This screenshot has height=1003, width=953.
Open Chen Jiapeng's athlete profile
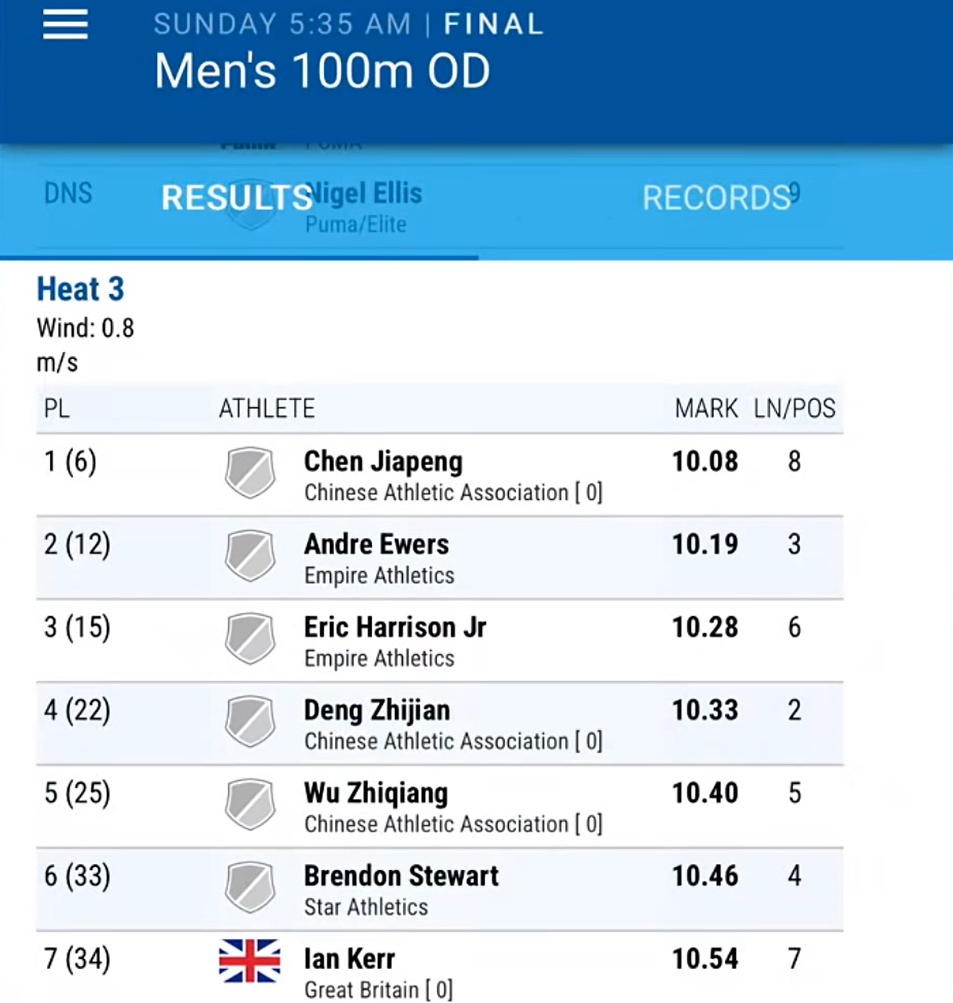(383, 461)
